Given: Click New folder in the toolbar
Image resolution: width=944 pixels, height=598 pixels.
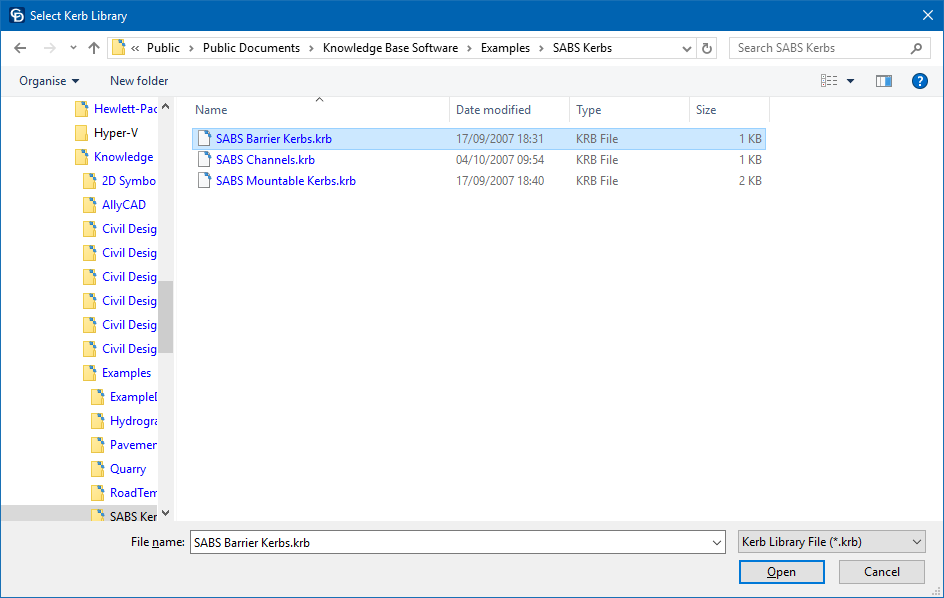Looking at the screenshot, I should coord(139,81).
